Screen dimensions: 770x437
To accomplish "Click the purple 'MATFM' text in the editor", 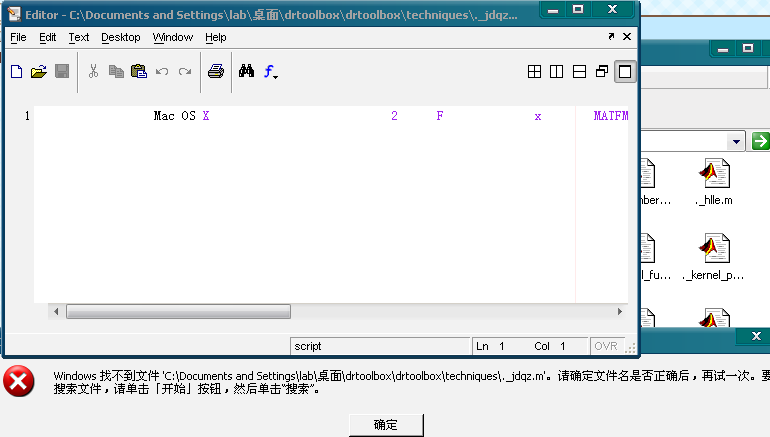I will click(610, 116).
